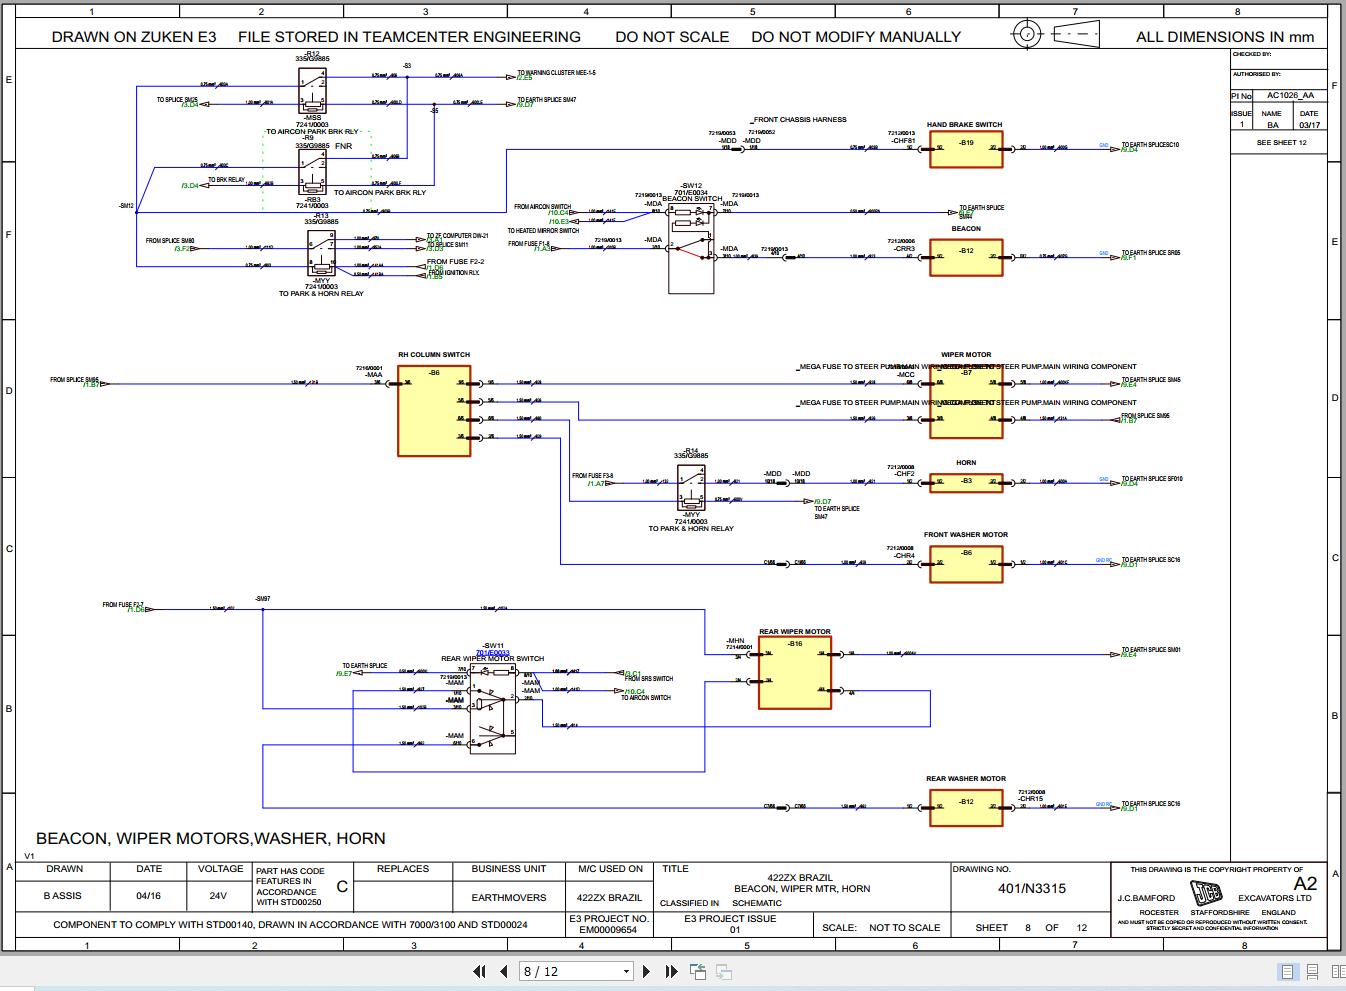This screenshot has width=1346, height=991.
Task: Click the 'AC1026_AA' PI number cell
Action: pos(1290,96)
